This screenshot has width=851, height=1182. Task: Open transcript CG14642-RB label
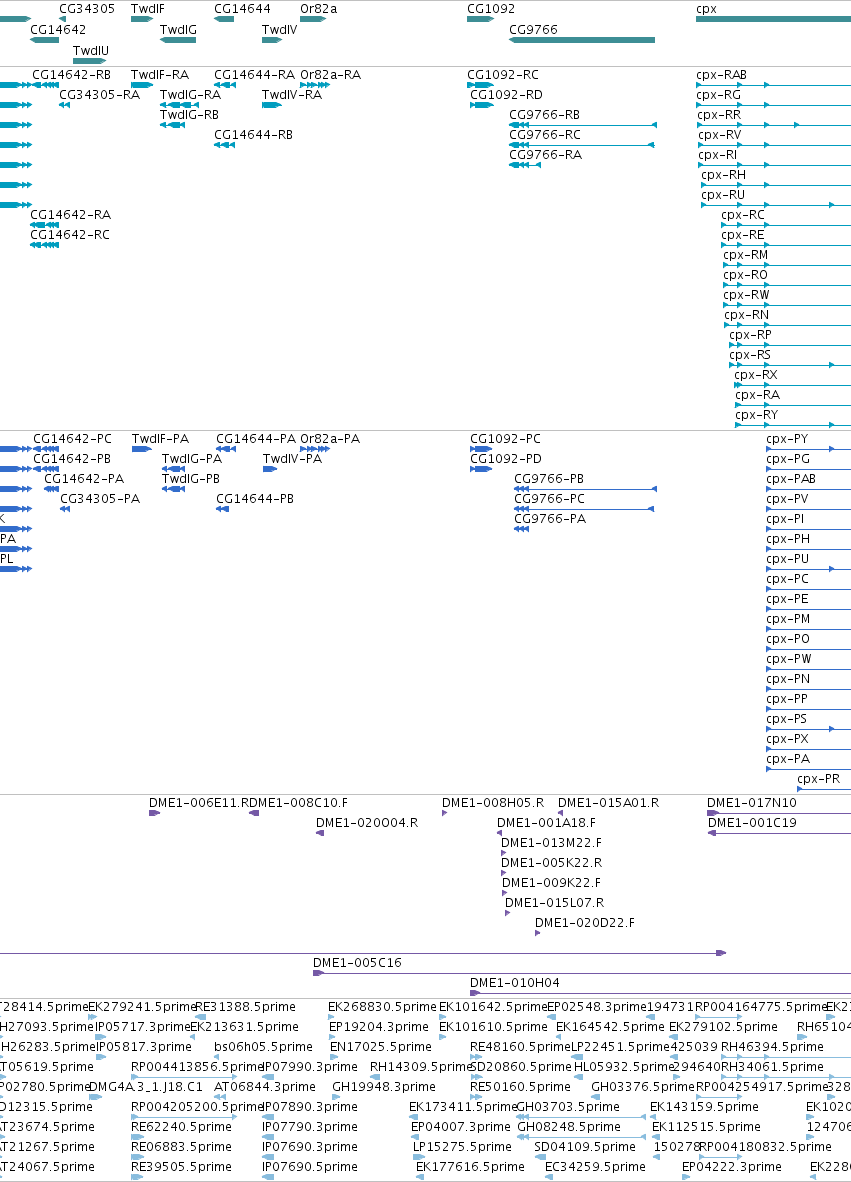71,75
